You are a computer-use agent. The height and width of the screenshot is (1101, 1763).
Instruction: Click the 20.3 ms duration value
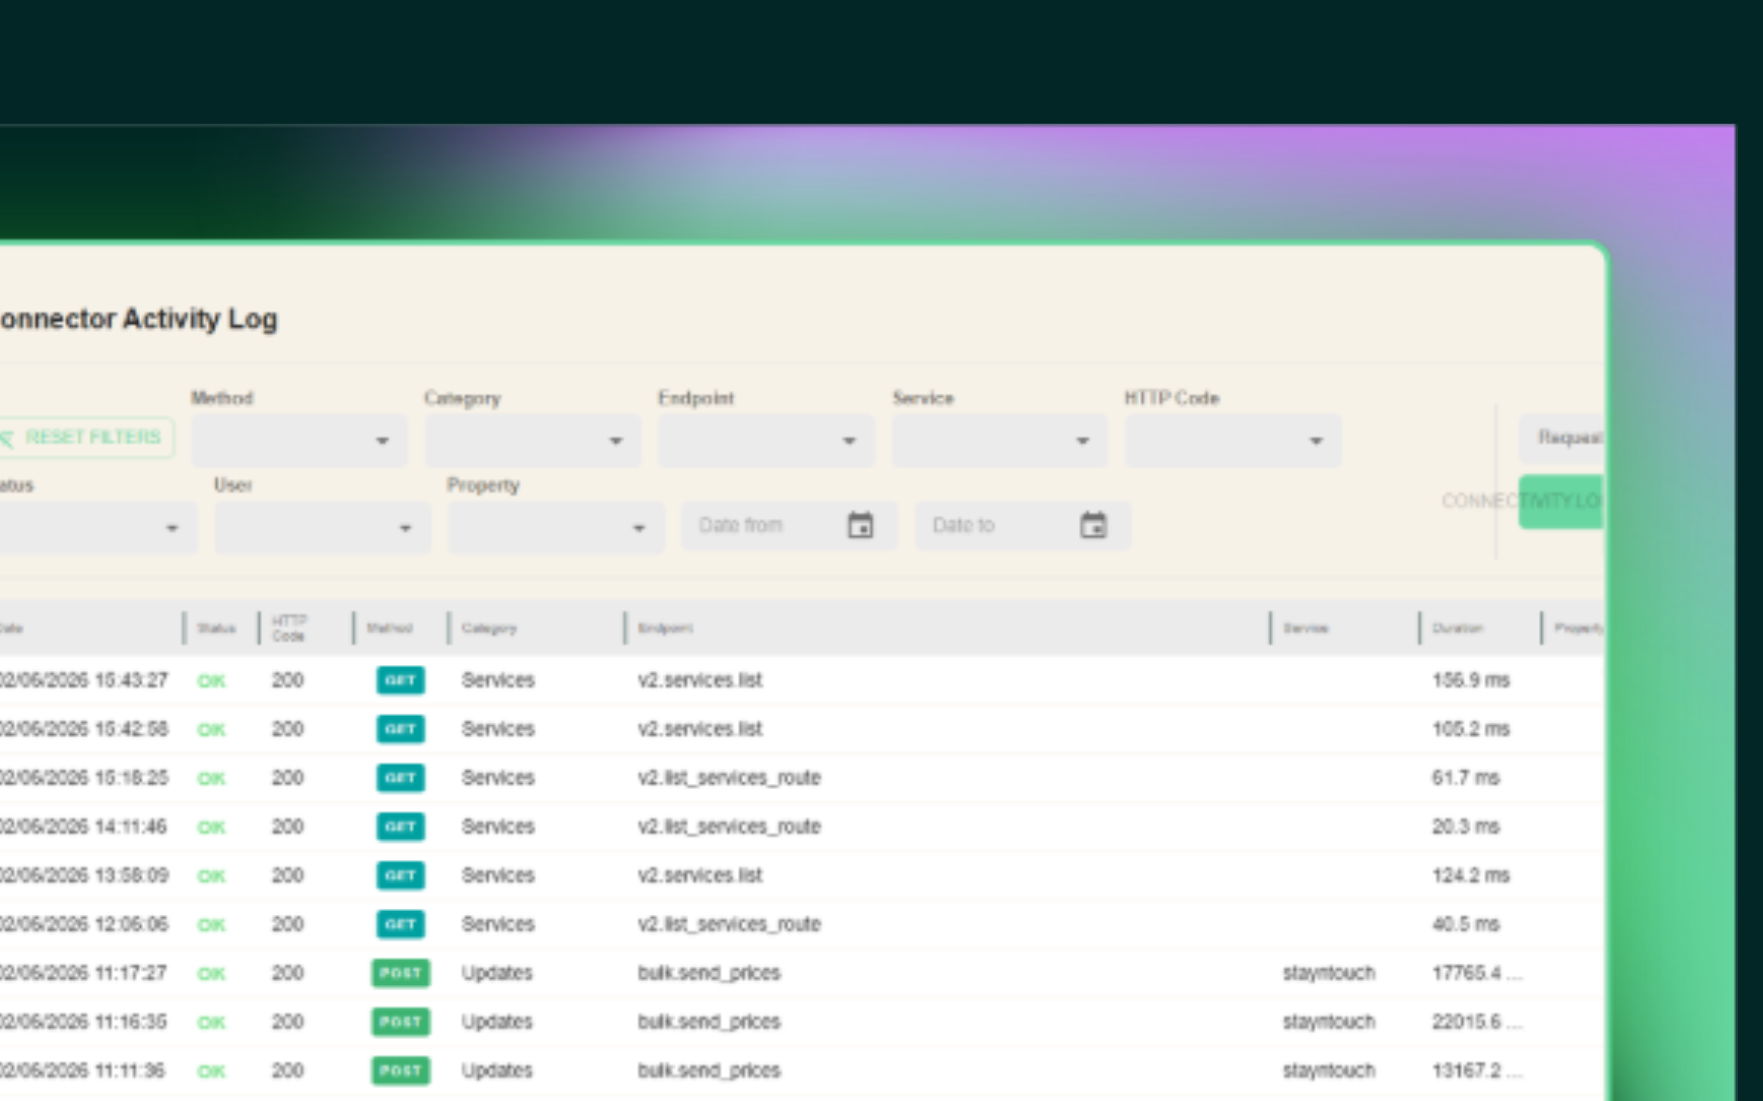tap(1466, 827)
